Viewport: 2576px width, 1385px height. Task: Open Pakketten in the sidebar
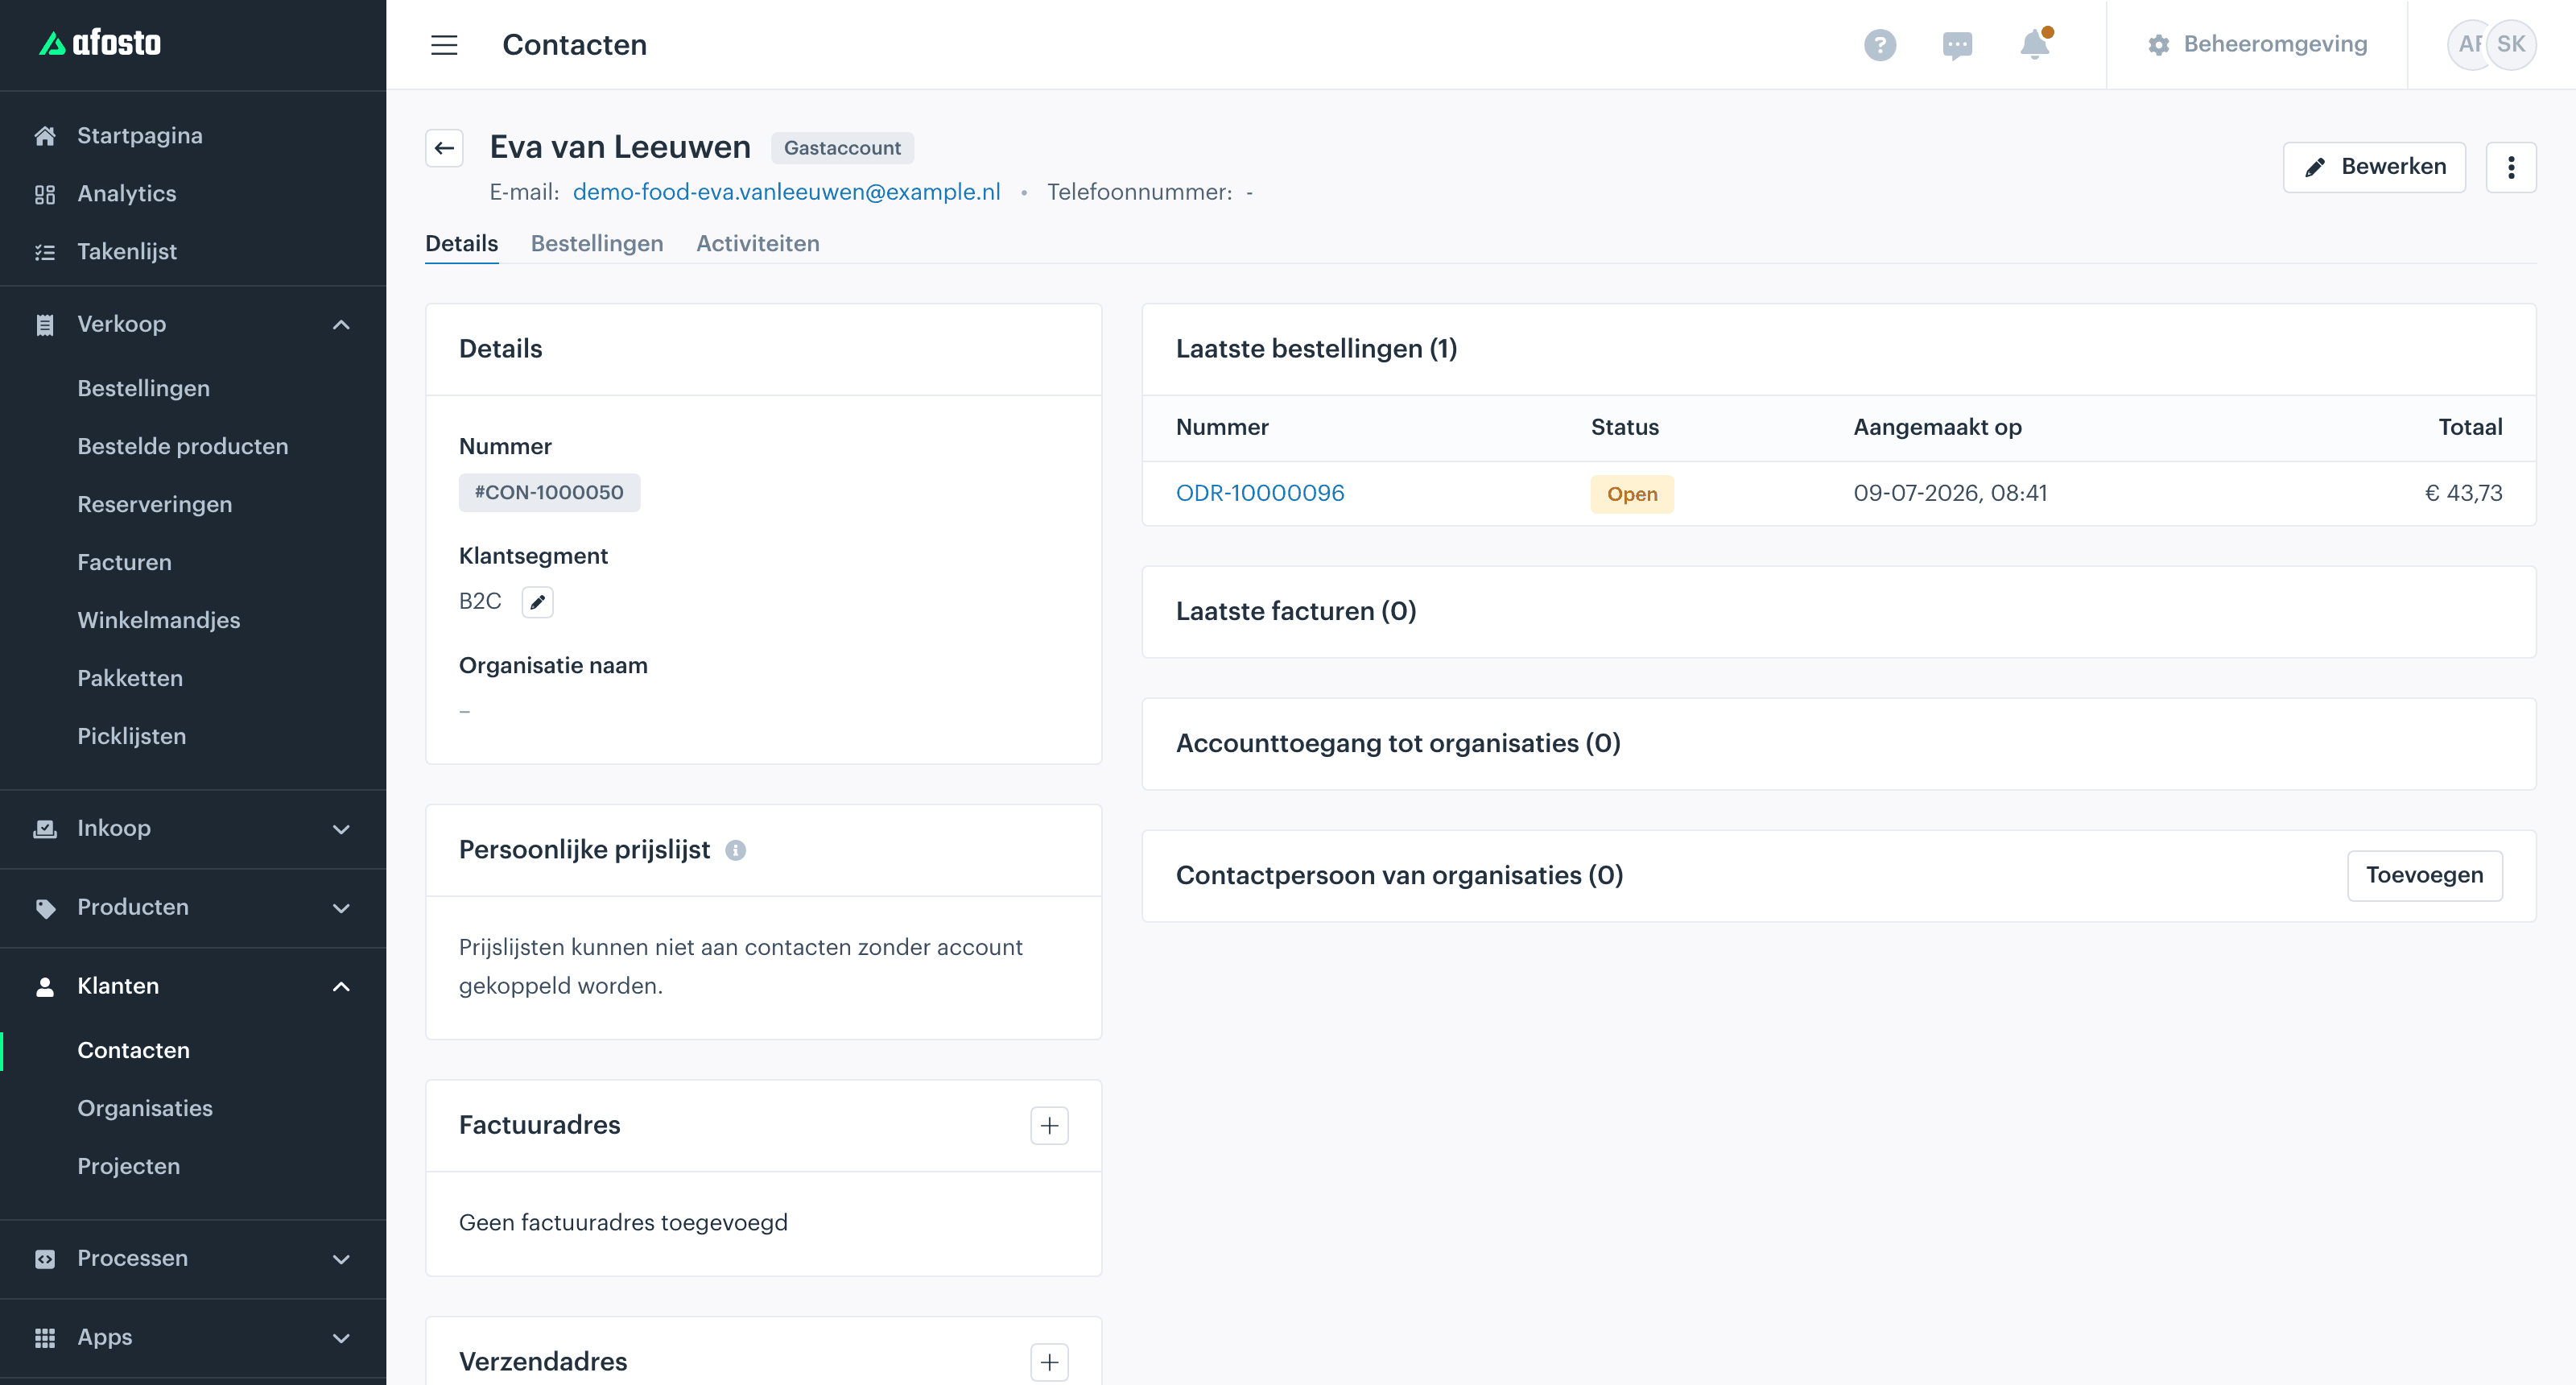point(130,678)
